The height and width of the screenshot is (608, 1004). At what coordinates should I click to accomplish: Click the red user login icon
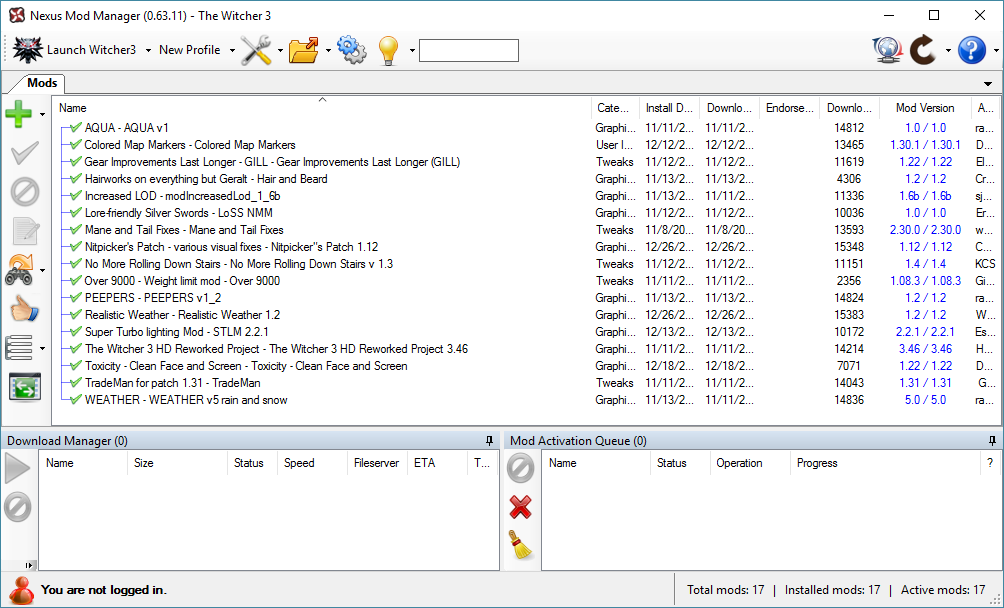pos(20,589)
